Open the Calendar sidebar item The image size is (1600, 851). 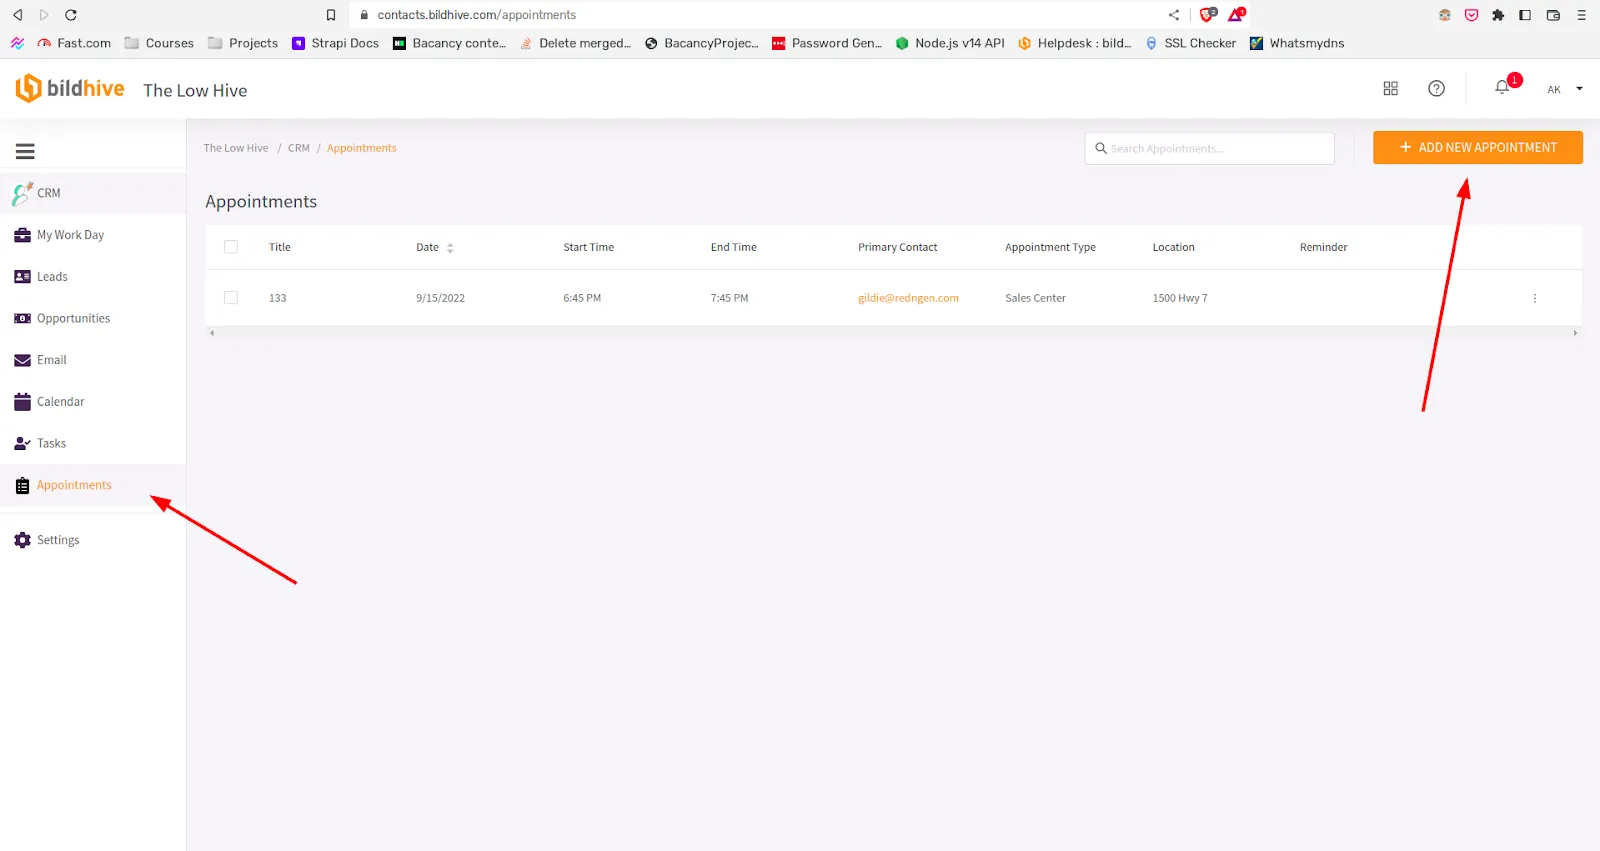60,402
